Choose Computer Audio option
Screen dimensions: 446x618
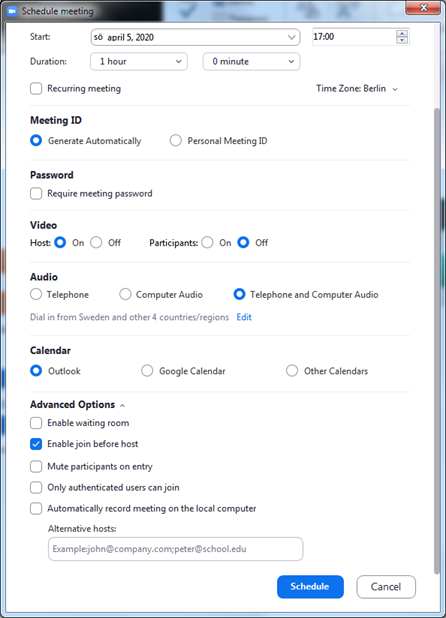click(125, 294)
